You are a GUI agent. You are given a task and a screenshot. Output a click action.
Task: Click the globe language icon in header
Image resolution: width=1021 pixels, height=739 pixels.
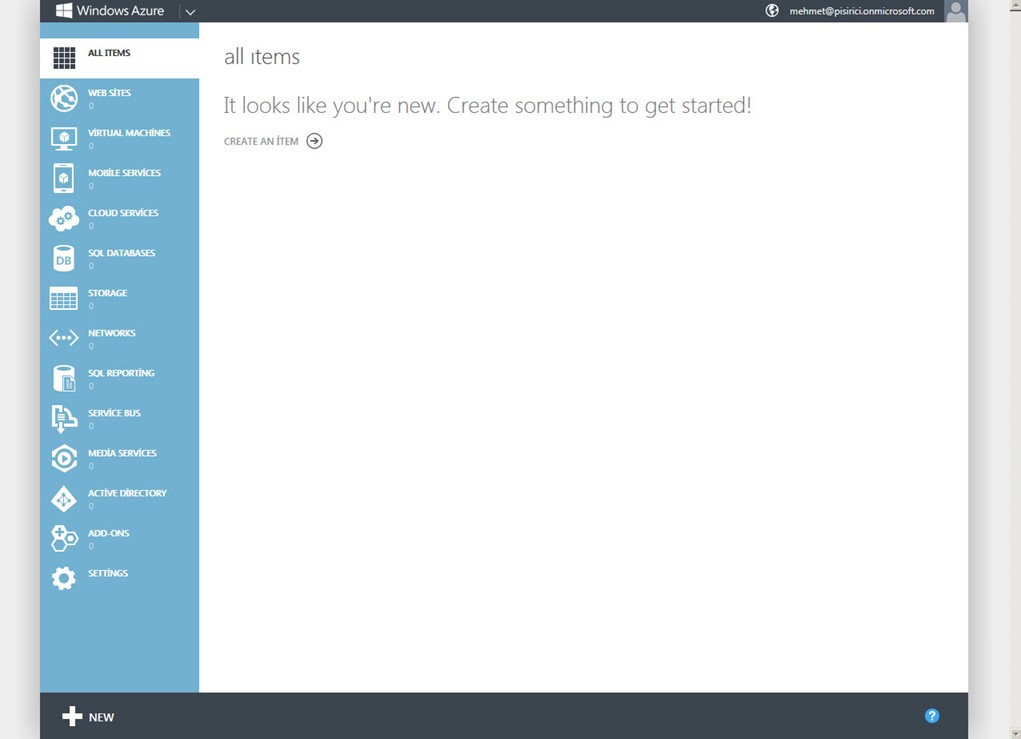(x=772, y=10)
